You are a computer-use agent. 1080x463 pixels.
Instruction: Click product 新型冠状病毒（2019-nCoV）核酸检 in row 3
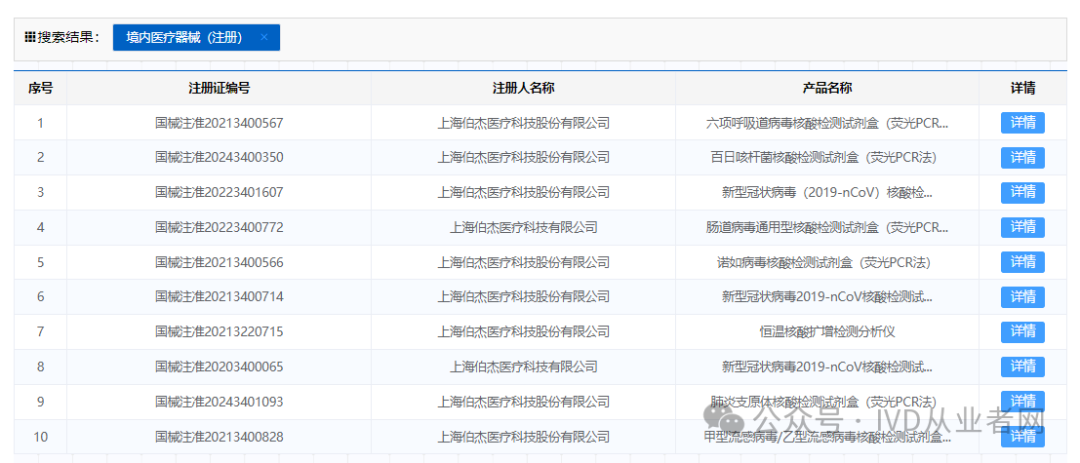point(827,193)
